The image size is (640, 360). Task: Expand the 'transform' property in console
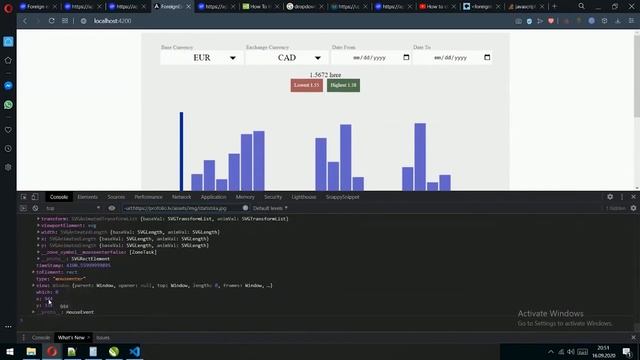point(38,219)
